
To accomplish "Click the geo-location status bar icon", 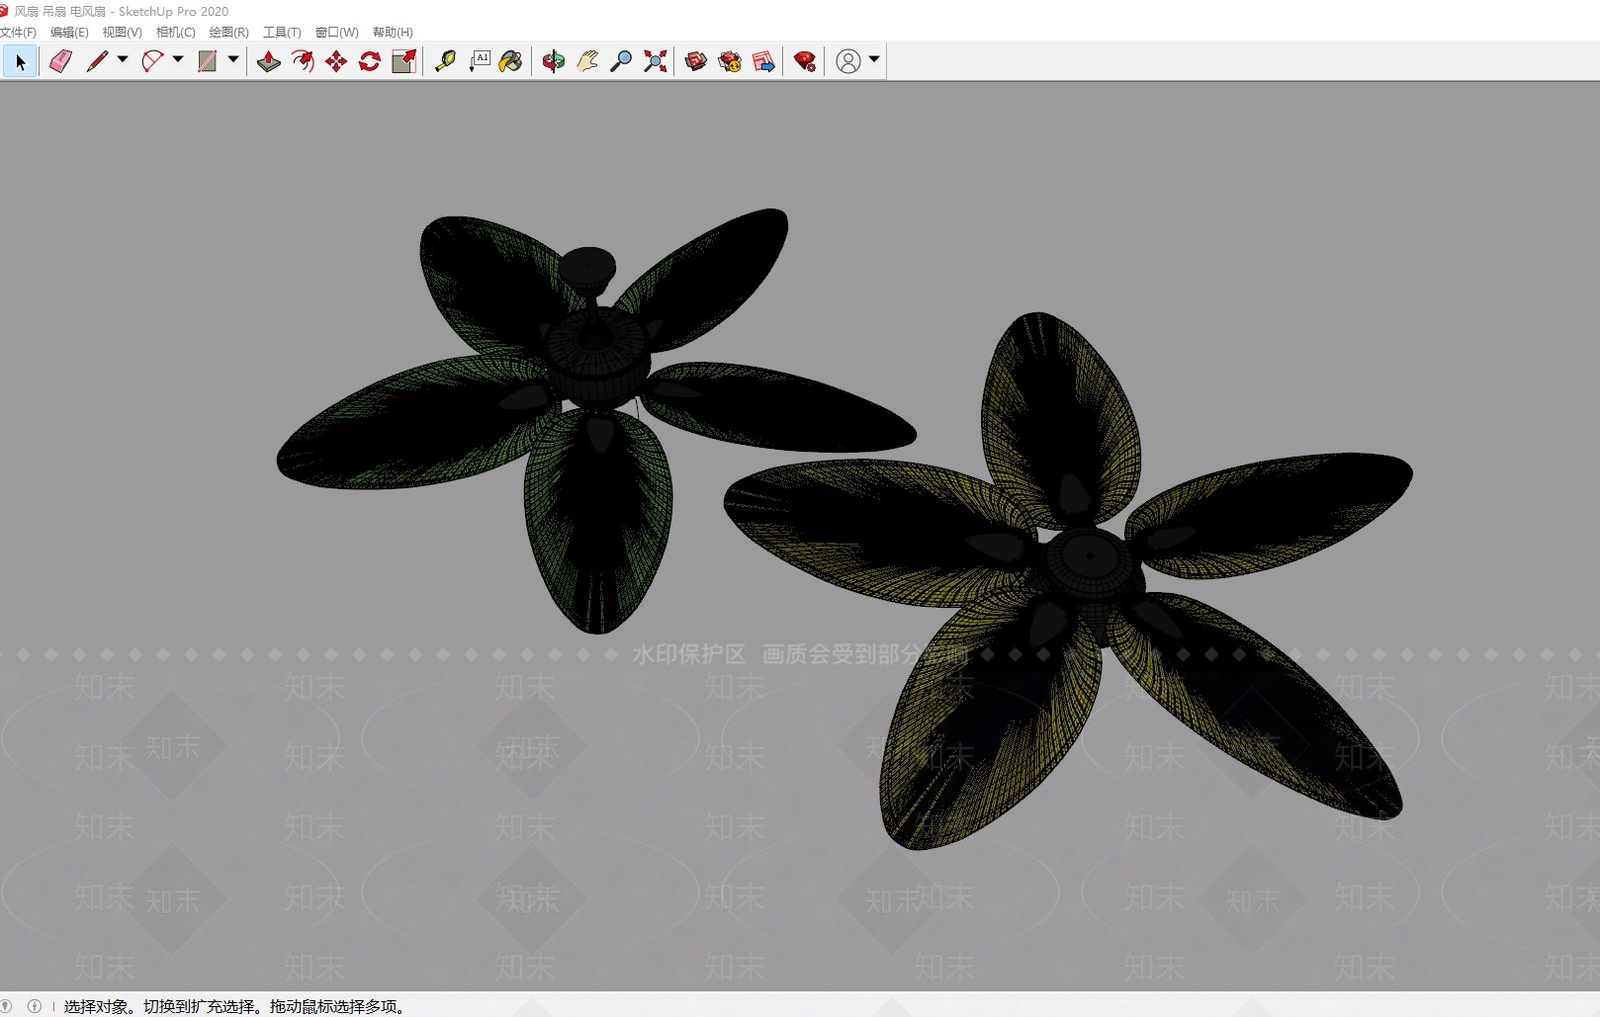I will 7,1006.
